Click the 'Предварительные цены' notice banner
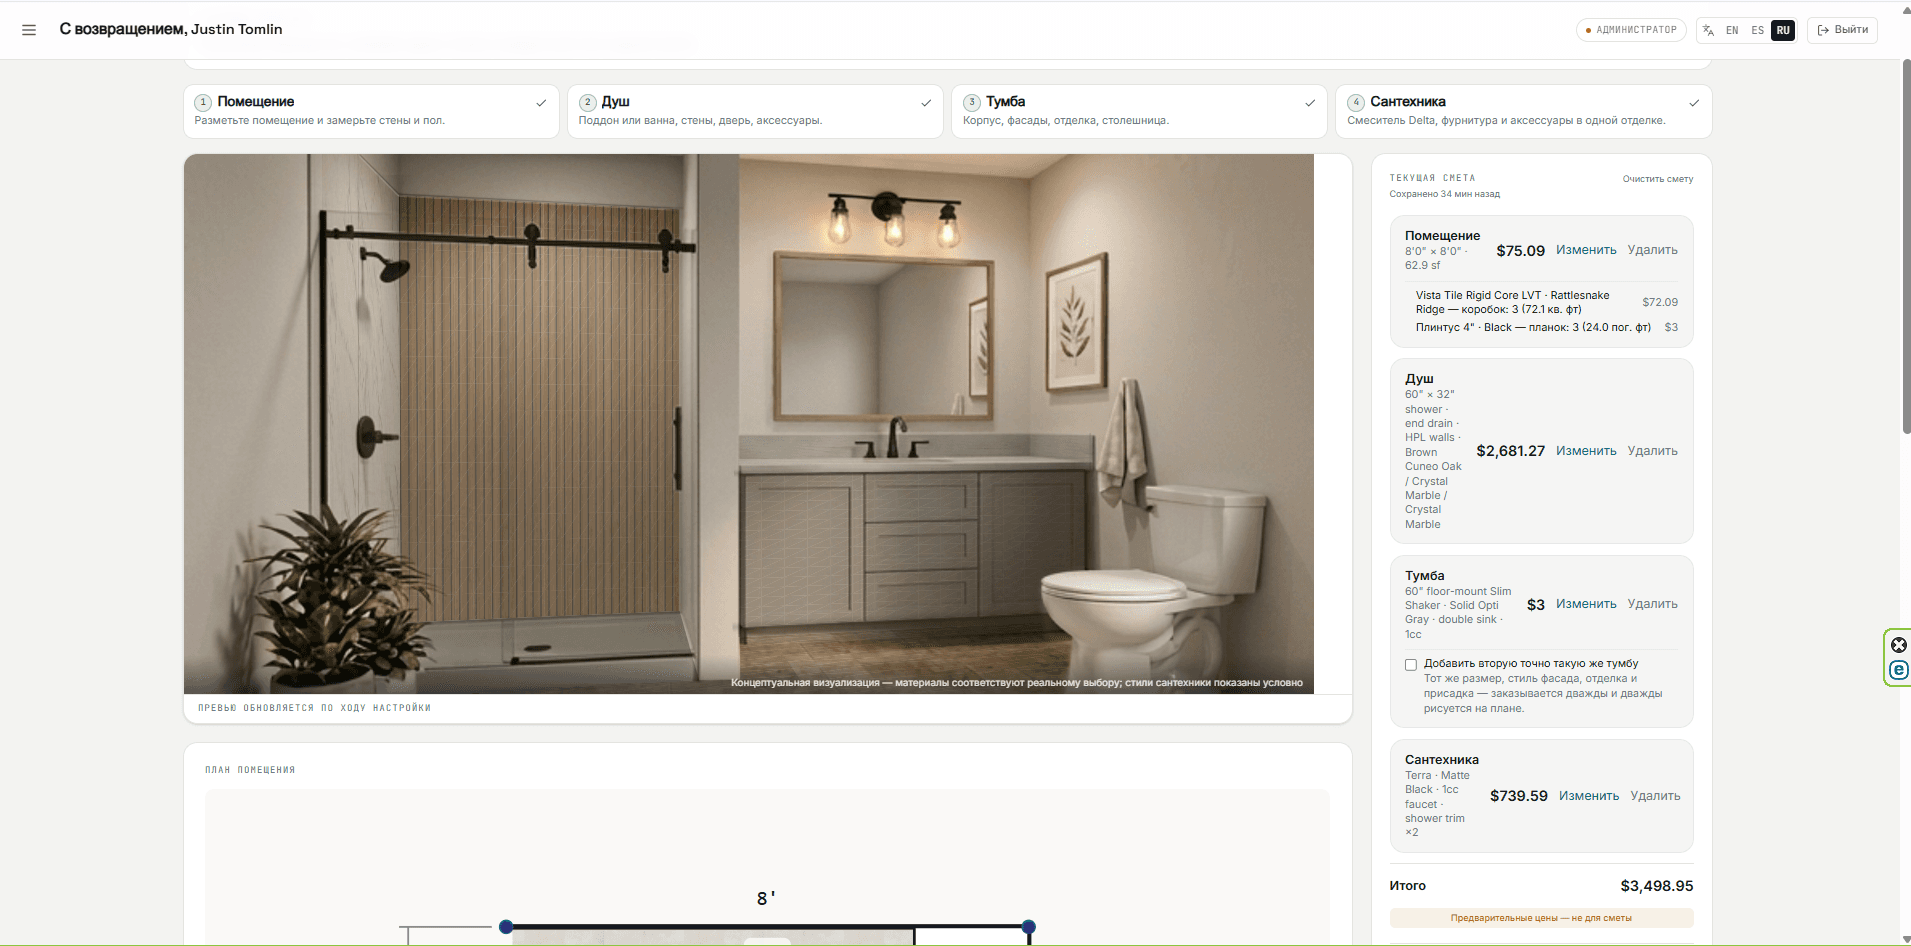The height and width of the screenshot is (946, 1911). click(x=1541, y=918)
